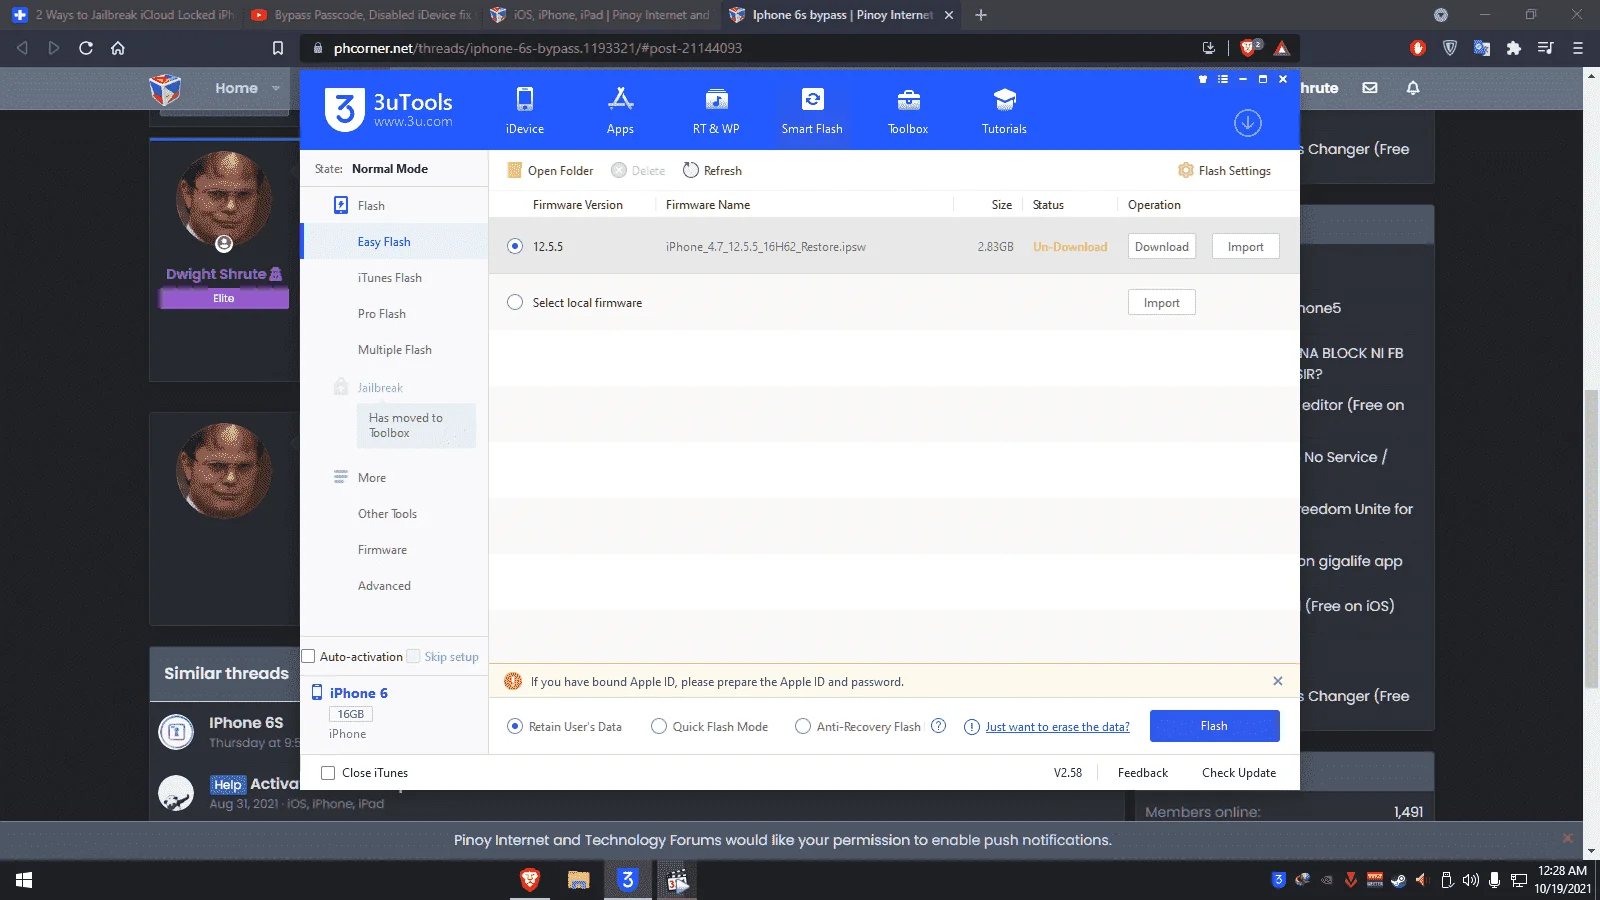Select Anti-Recovery Flash option
Image resolution: width=1600 pixels, height=900 pixels.
803,726
